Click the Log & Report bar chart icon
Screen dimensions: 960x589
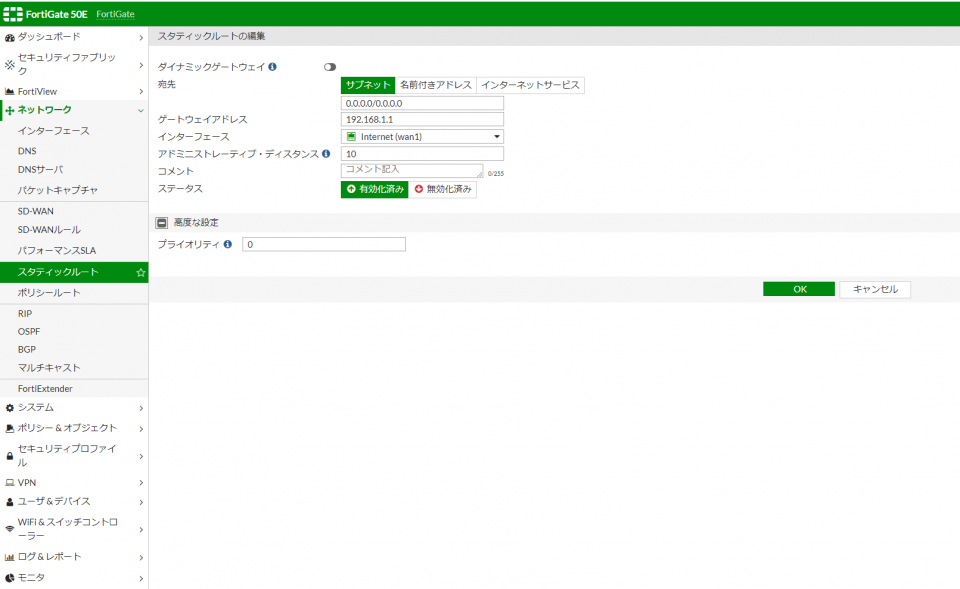coord(9,557)
